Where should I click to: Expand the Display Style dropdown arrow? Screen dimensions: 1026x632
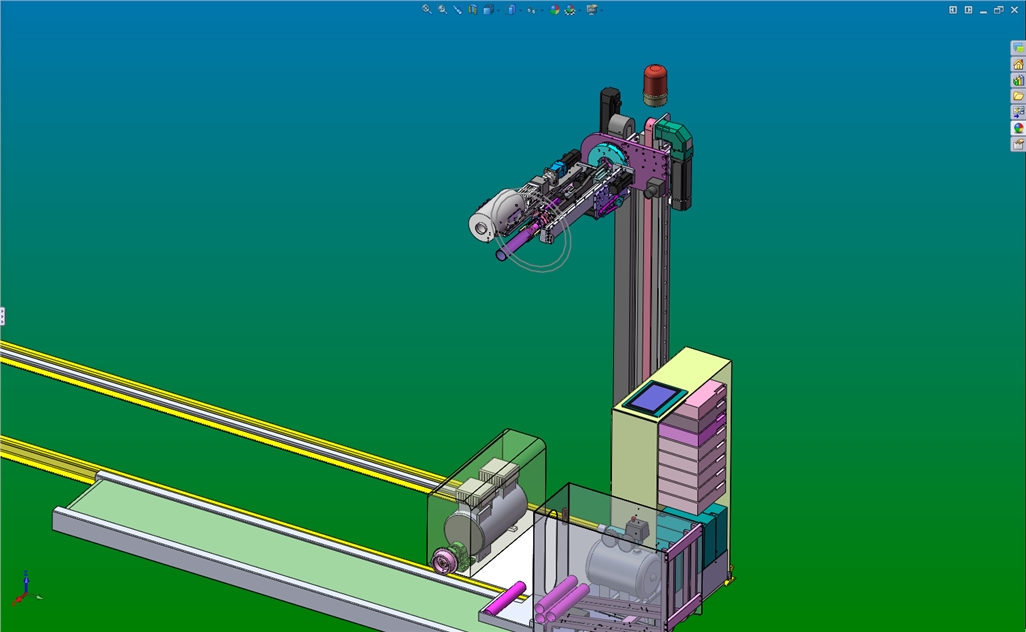click(520, 10)
